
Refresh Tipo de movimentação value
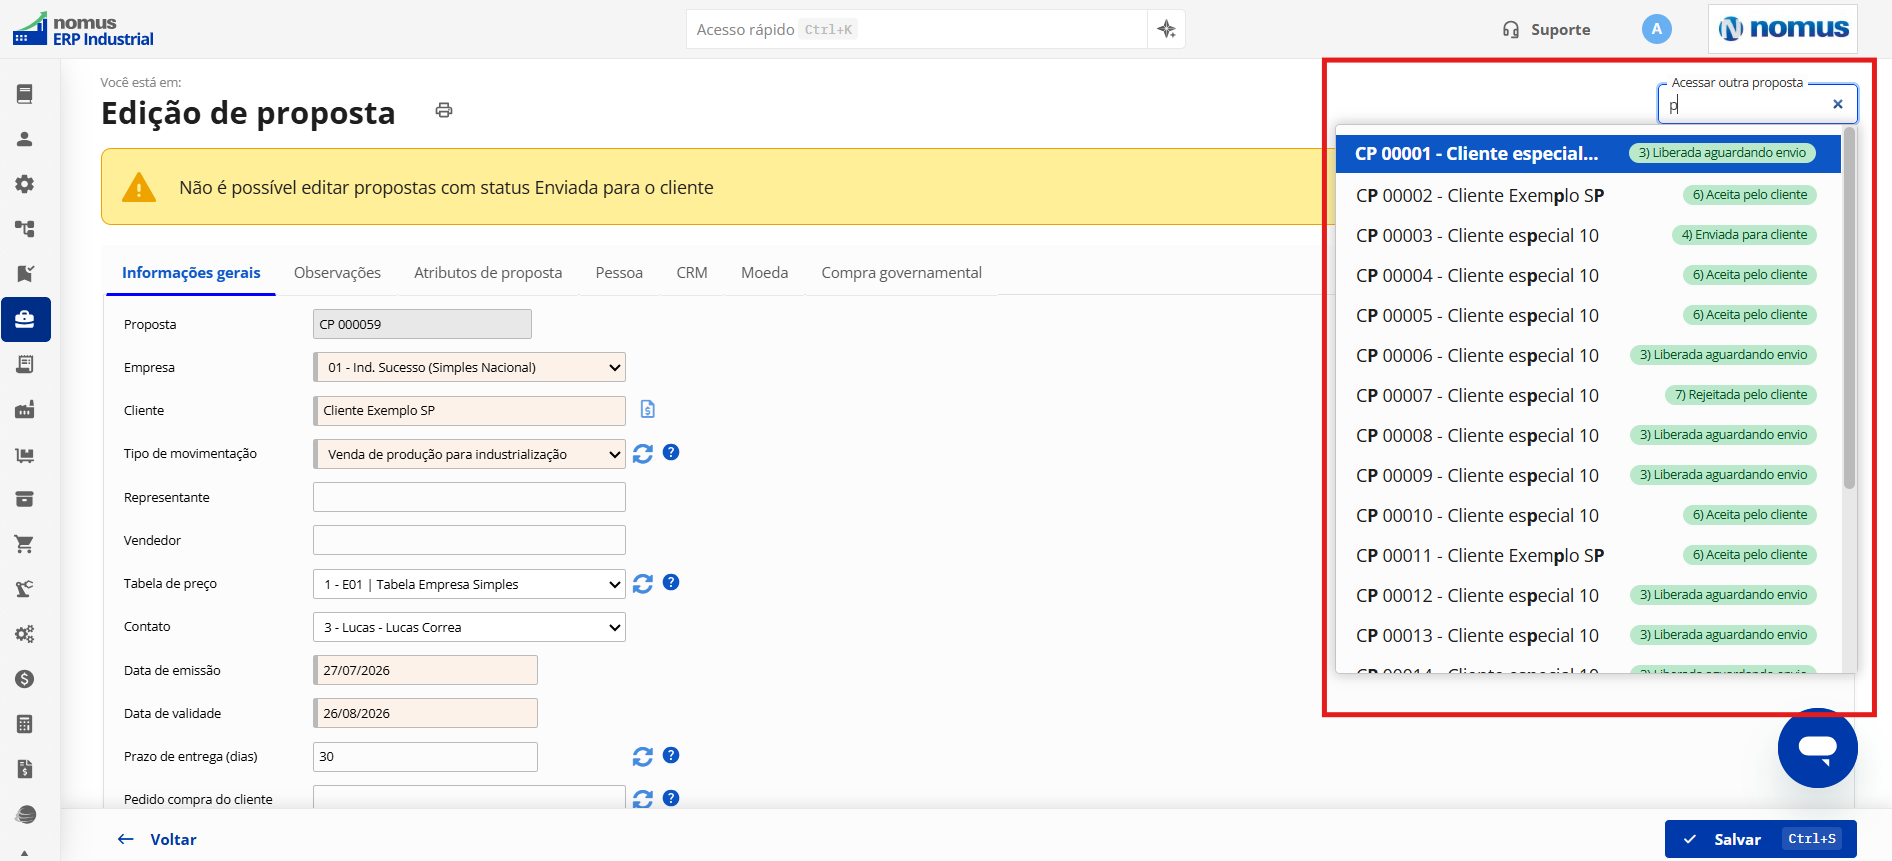[643, 454]
